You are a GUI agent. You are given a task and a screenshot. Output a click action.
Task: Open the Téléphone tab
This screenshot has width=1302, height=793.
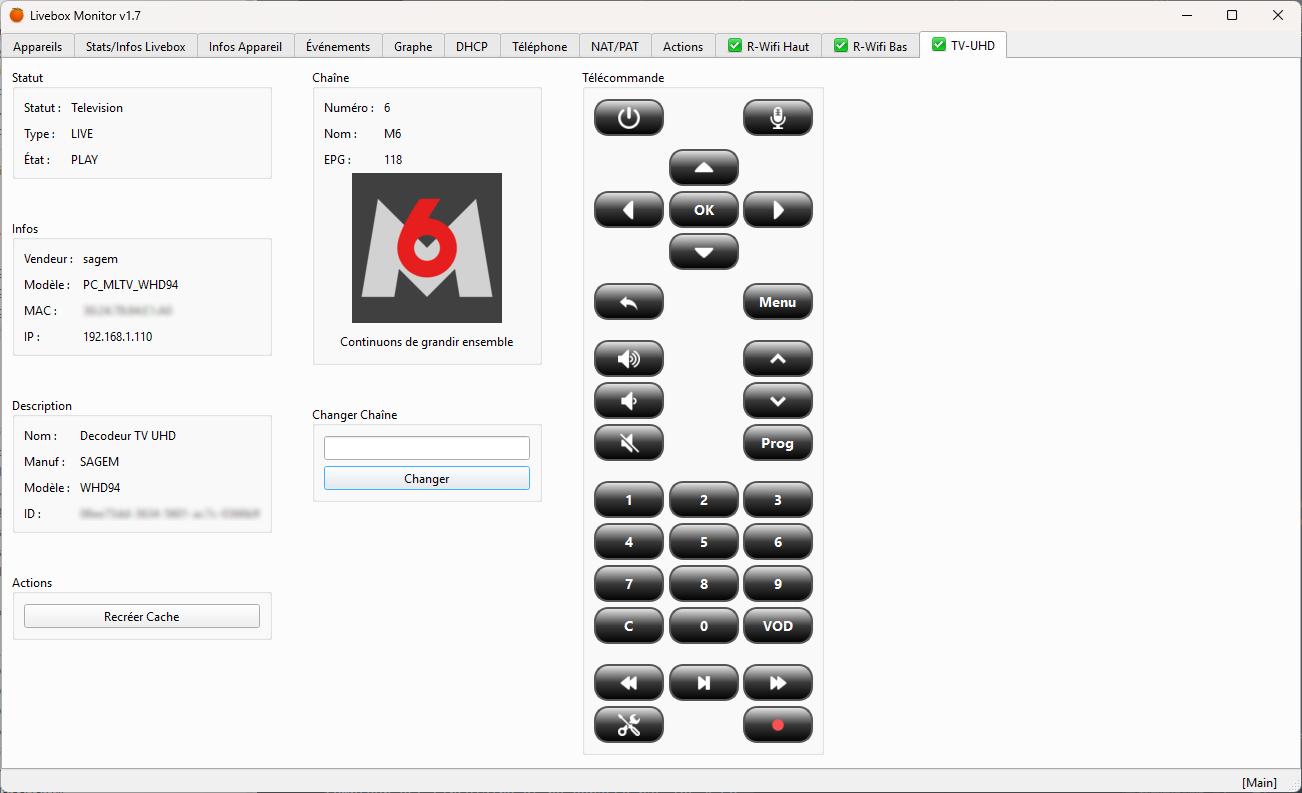tap(540, 46)
